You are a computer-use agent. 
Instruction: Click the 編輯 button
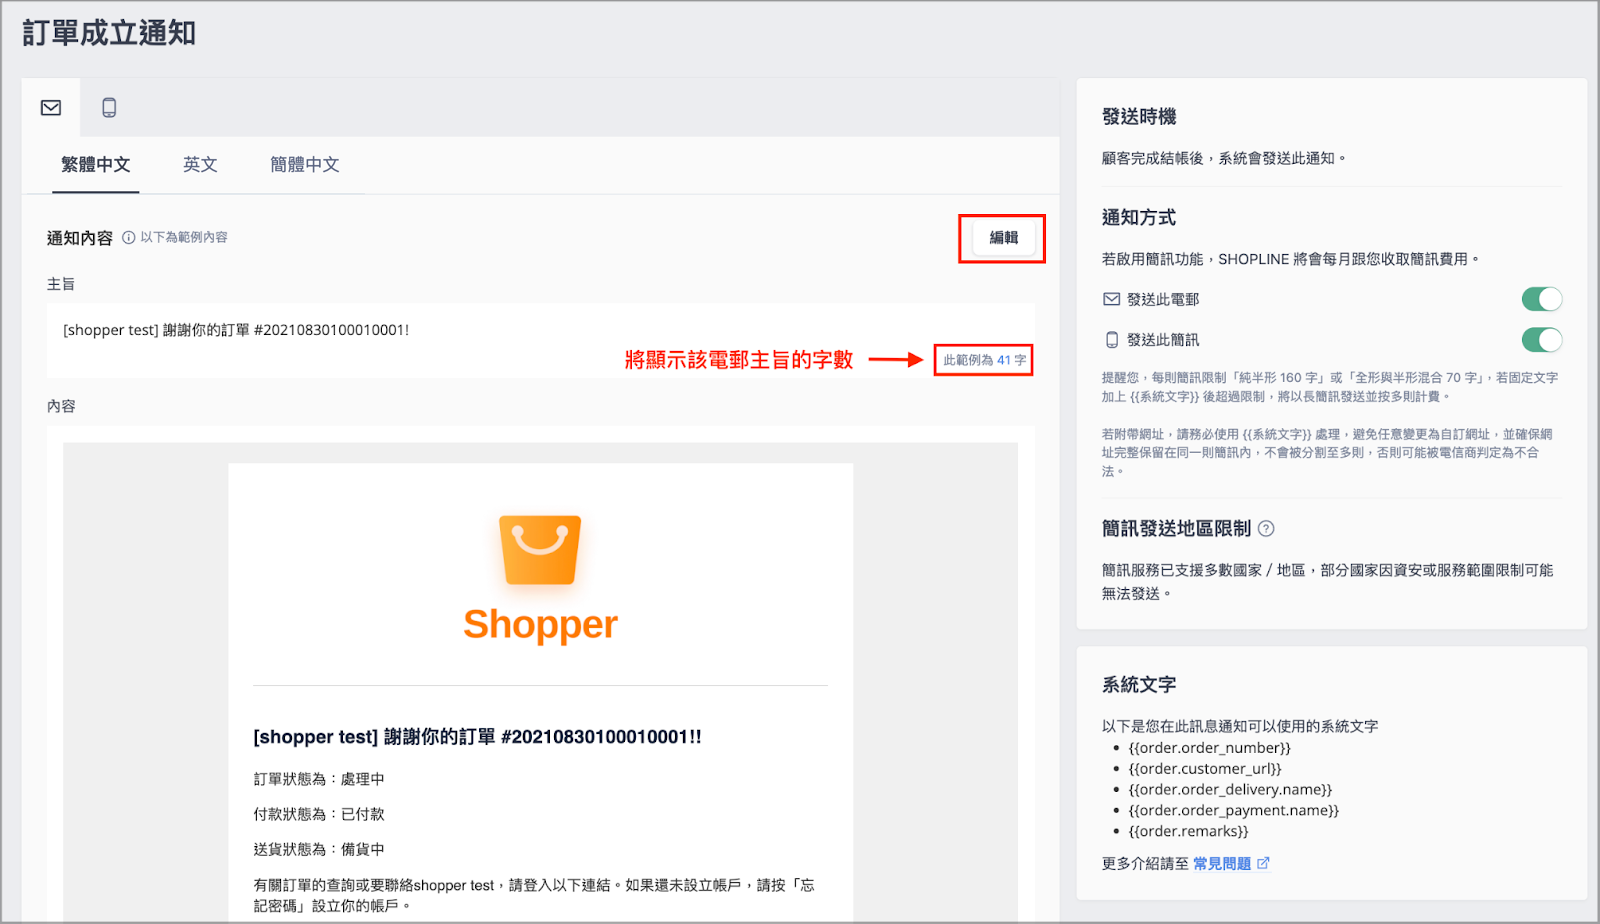tap(1003, 238)
